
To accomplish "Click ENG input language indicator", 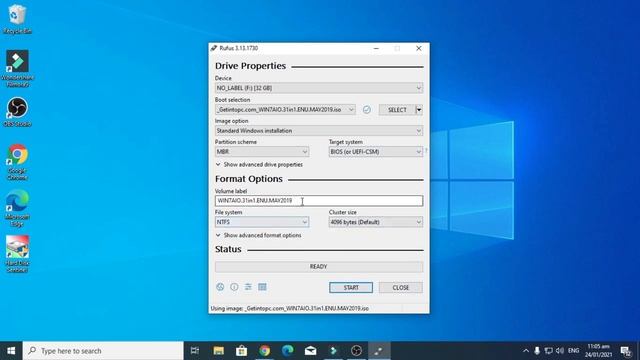I will [x=573, y=351].
